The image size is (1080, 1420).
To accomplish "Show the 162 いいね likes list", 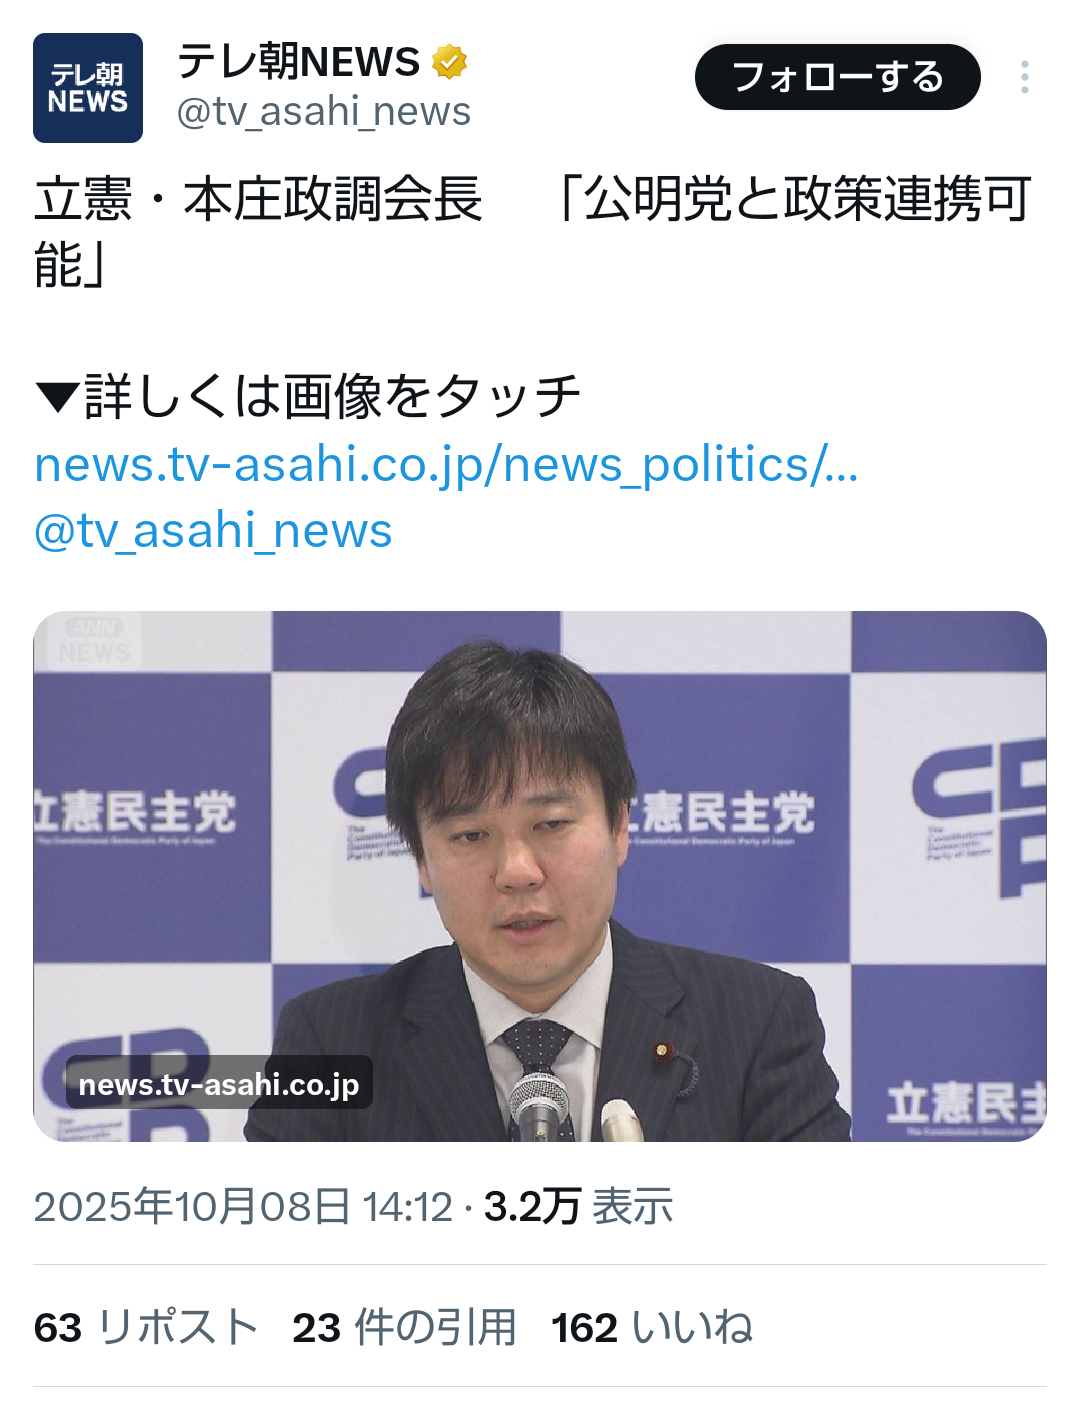I will coord(652,1328).
